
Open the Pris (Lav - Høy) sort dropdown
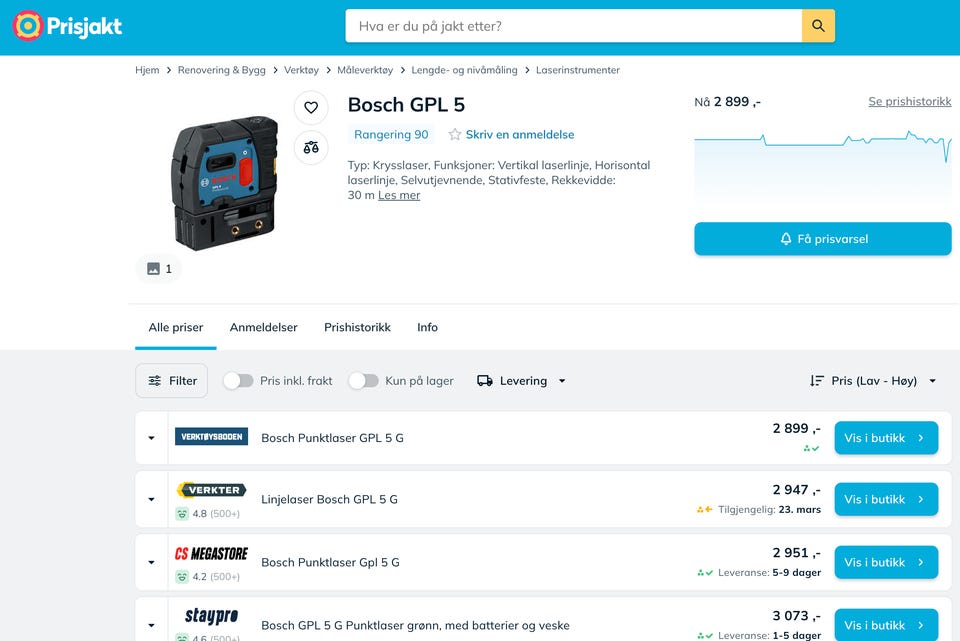pos(873,381)
